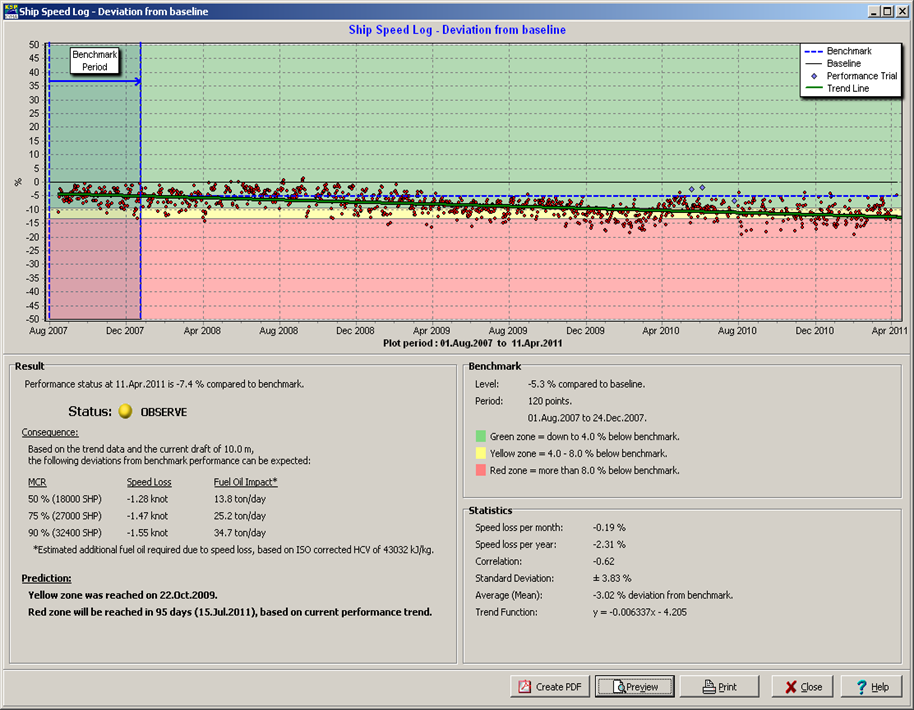Click the Aug 2008 label on the time axis
This screenshot has height=710, width=914.
[279, 330]
